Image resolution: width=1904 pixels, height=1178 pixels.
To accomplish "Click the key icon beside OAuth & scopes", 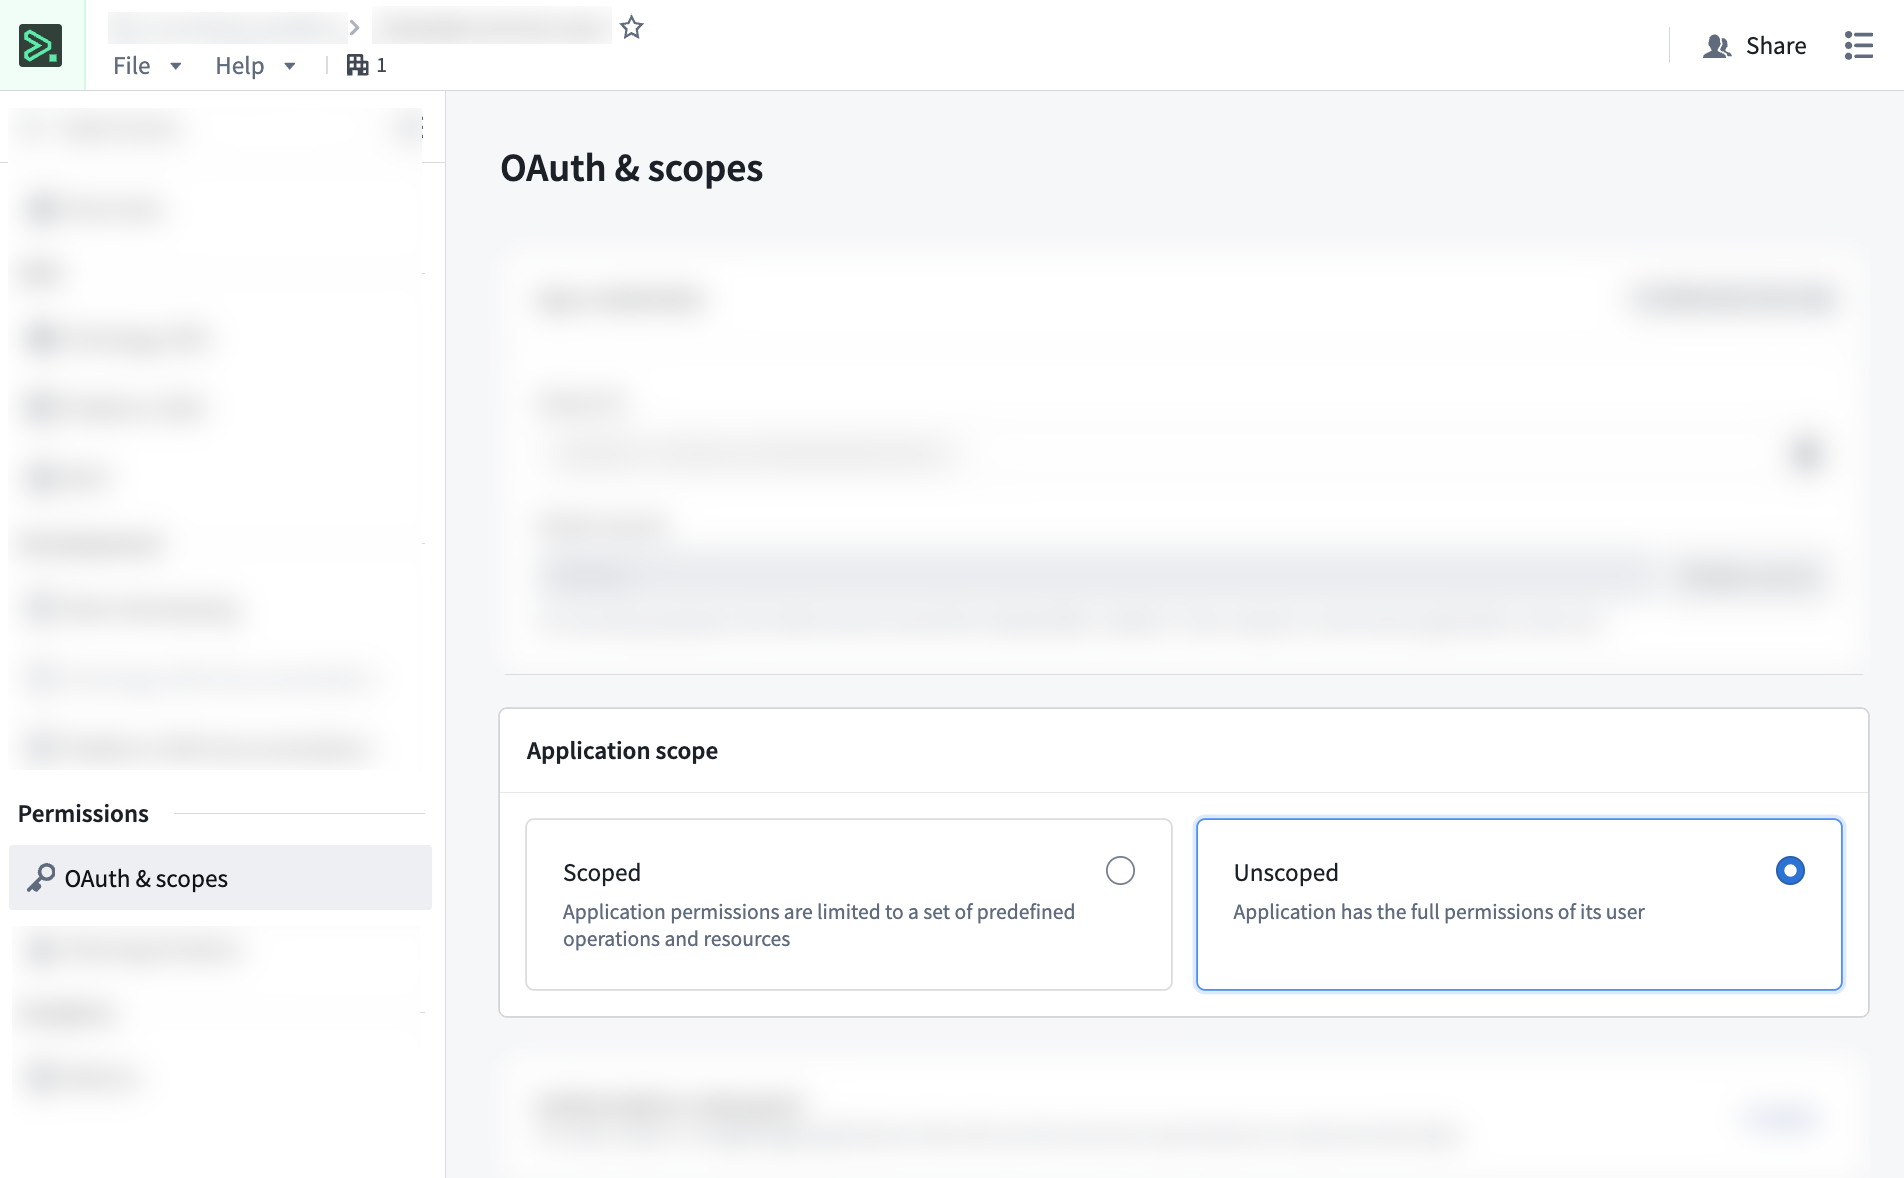I will [x=42, y=878].
